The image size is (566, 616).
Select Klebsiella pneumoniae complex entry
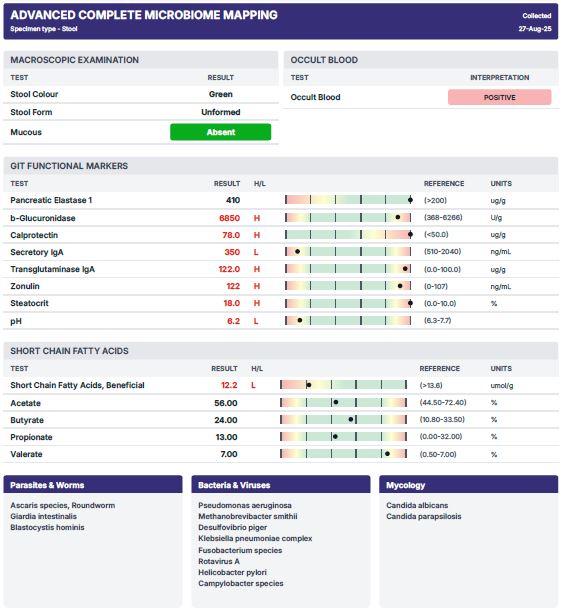click(255, 538)
